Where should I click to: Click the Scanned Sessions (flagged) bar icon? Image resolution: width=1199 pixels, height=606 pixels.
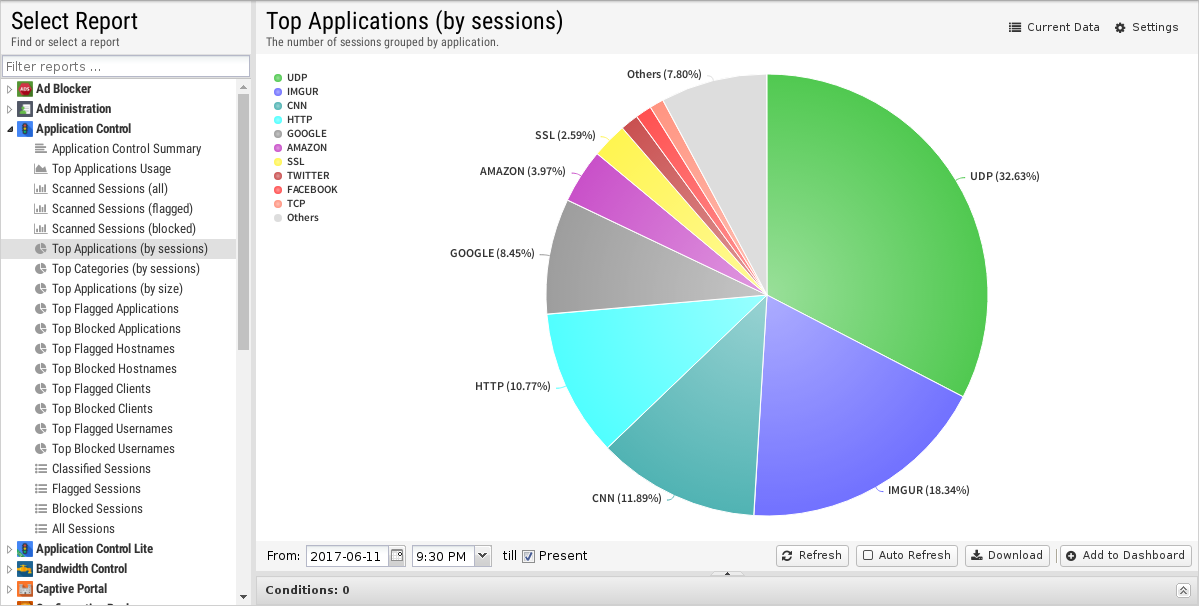(x=41, y=208)
